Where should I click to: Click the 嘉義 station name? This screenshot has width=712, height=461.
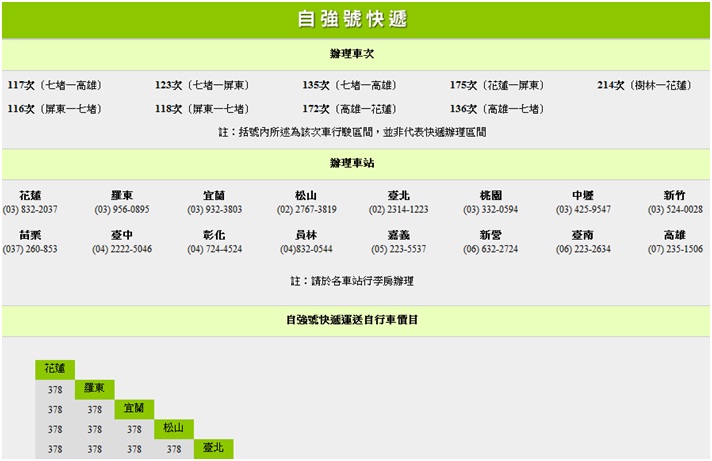click(x=399, y=235)
